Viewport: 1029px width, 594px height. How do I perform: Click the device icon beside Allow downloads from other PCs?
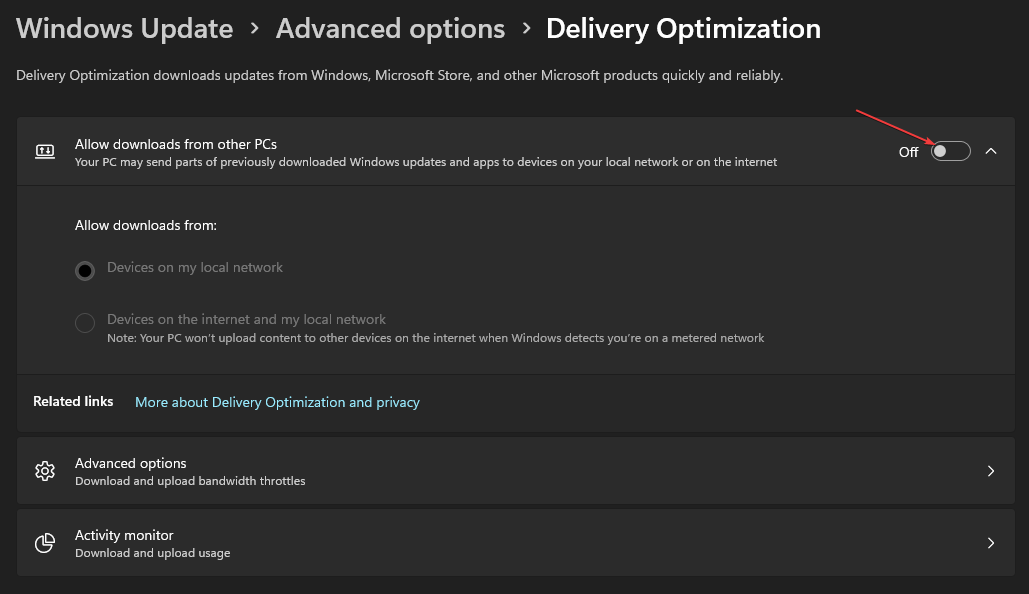(45, 150)
